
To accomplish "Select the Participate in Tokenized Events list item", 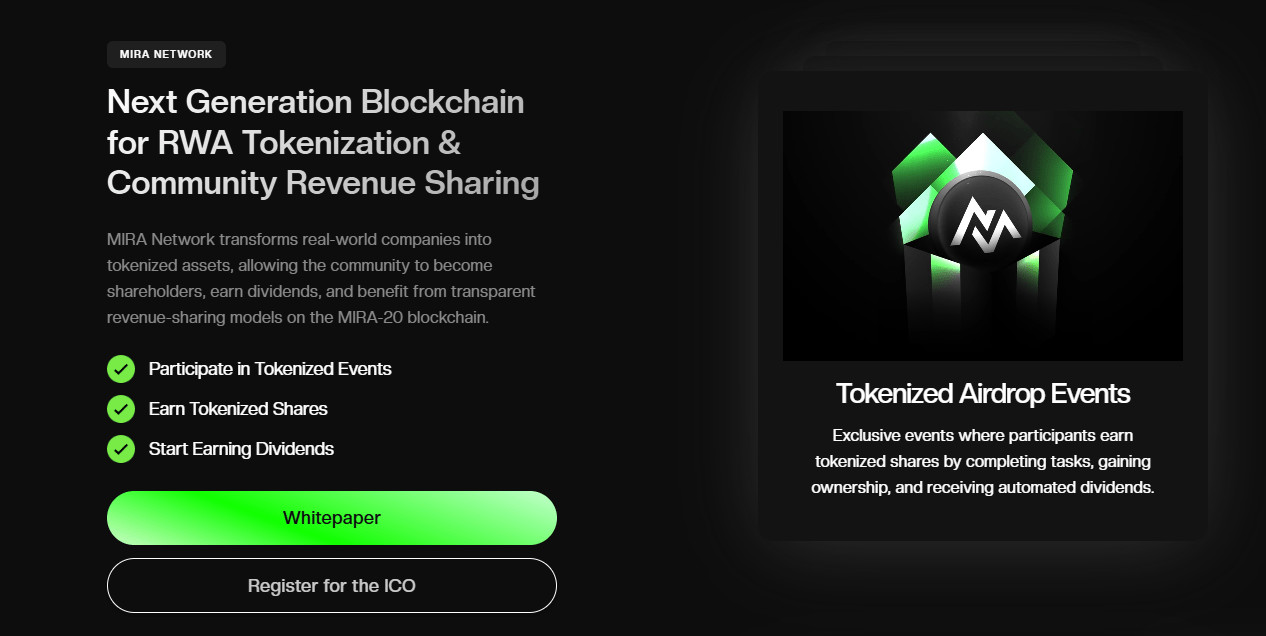I will 269,369.
